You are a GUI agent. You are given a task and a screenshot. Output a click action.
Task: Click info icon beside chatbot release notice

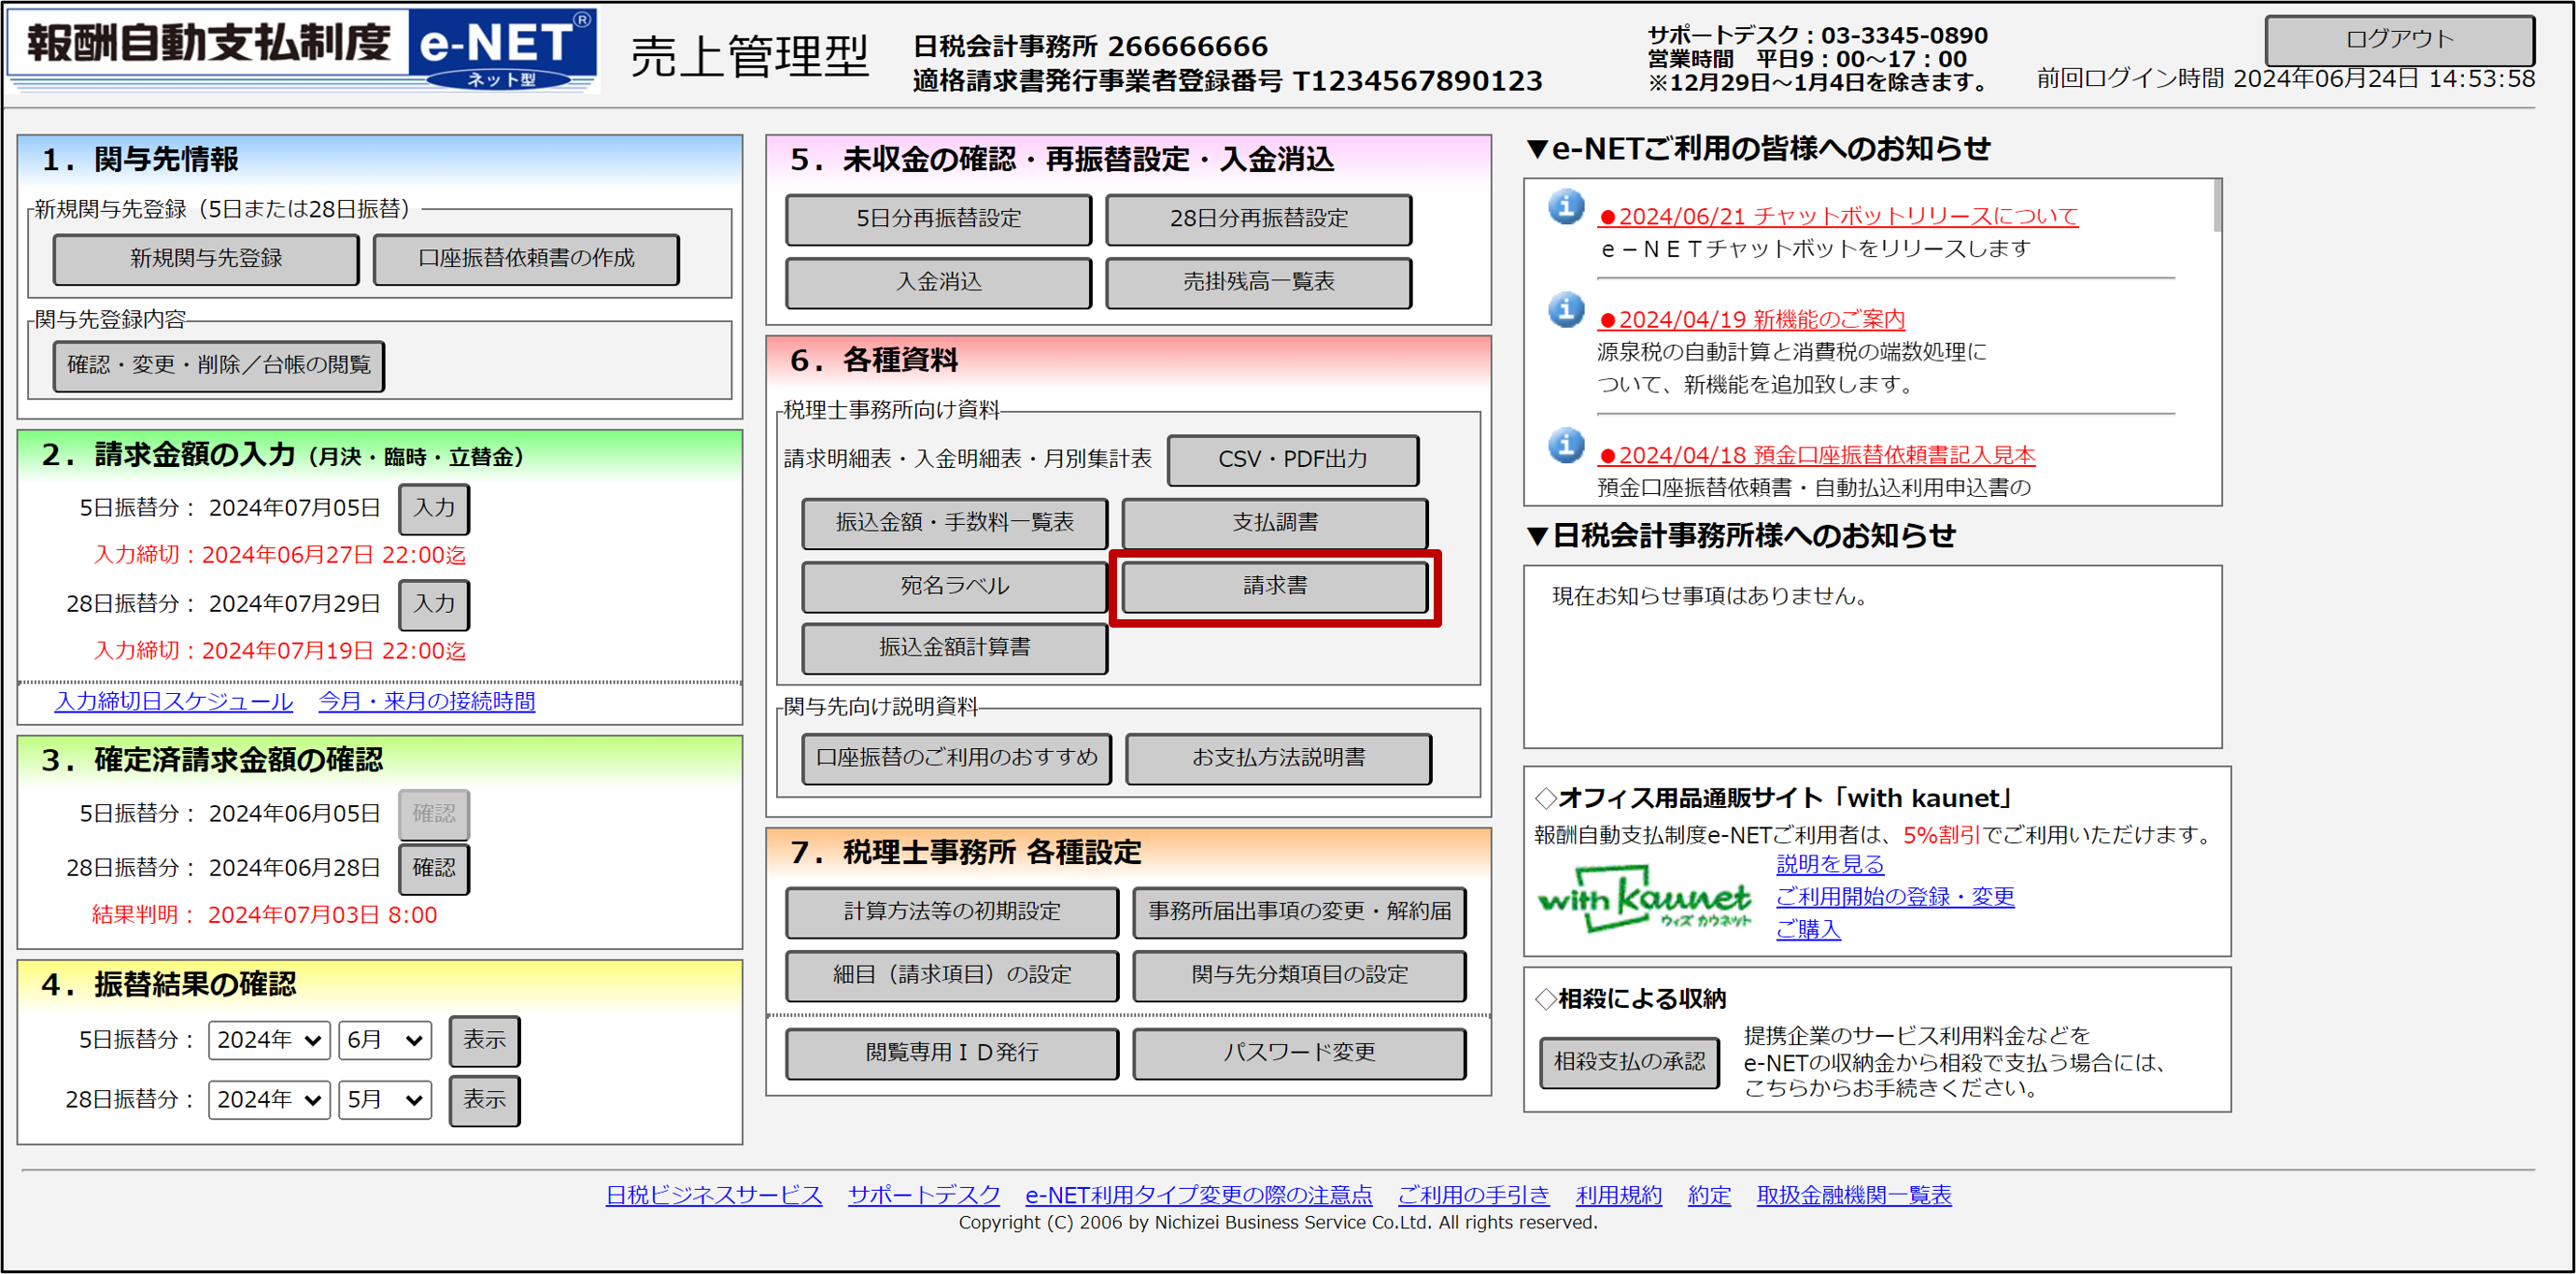(x=1566, y=207)
